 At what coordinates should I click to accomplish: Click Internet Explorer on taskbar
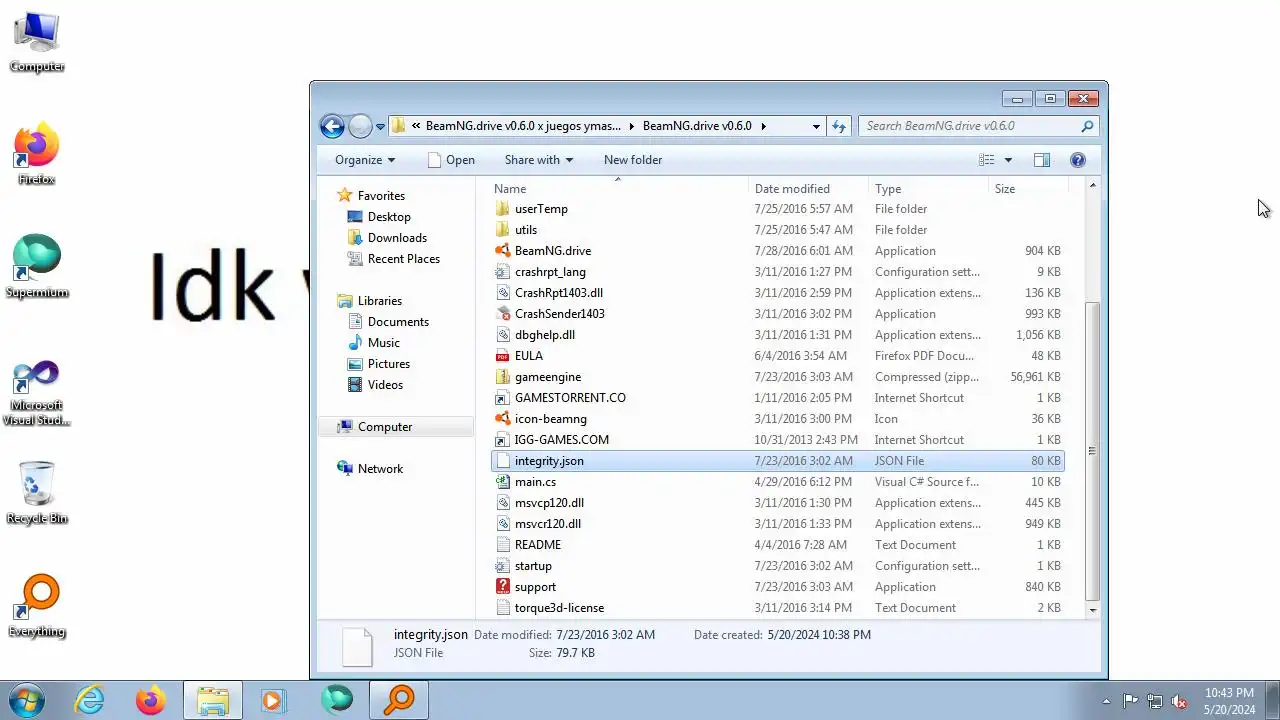point(90,700)
